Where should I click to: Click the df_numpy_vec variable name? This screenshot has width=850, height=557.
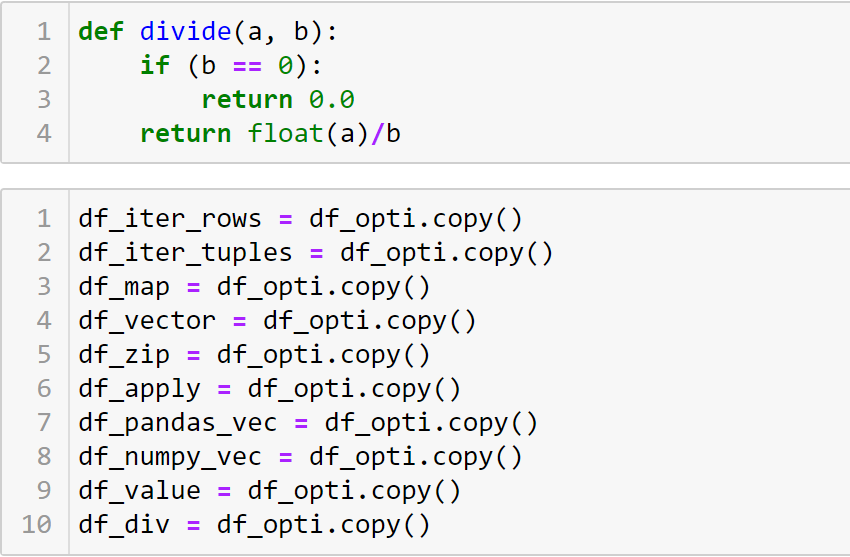pyautogui.click(x=170, y=457)
